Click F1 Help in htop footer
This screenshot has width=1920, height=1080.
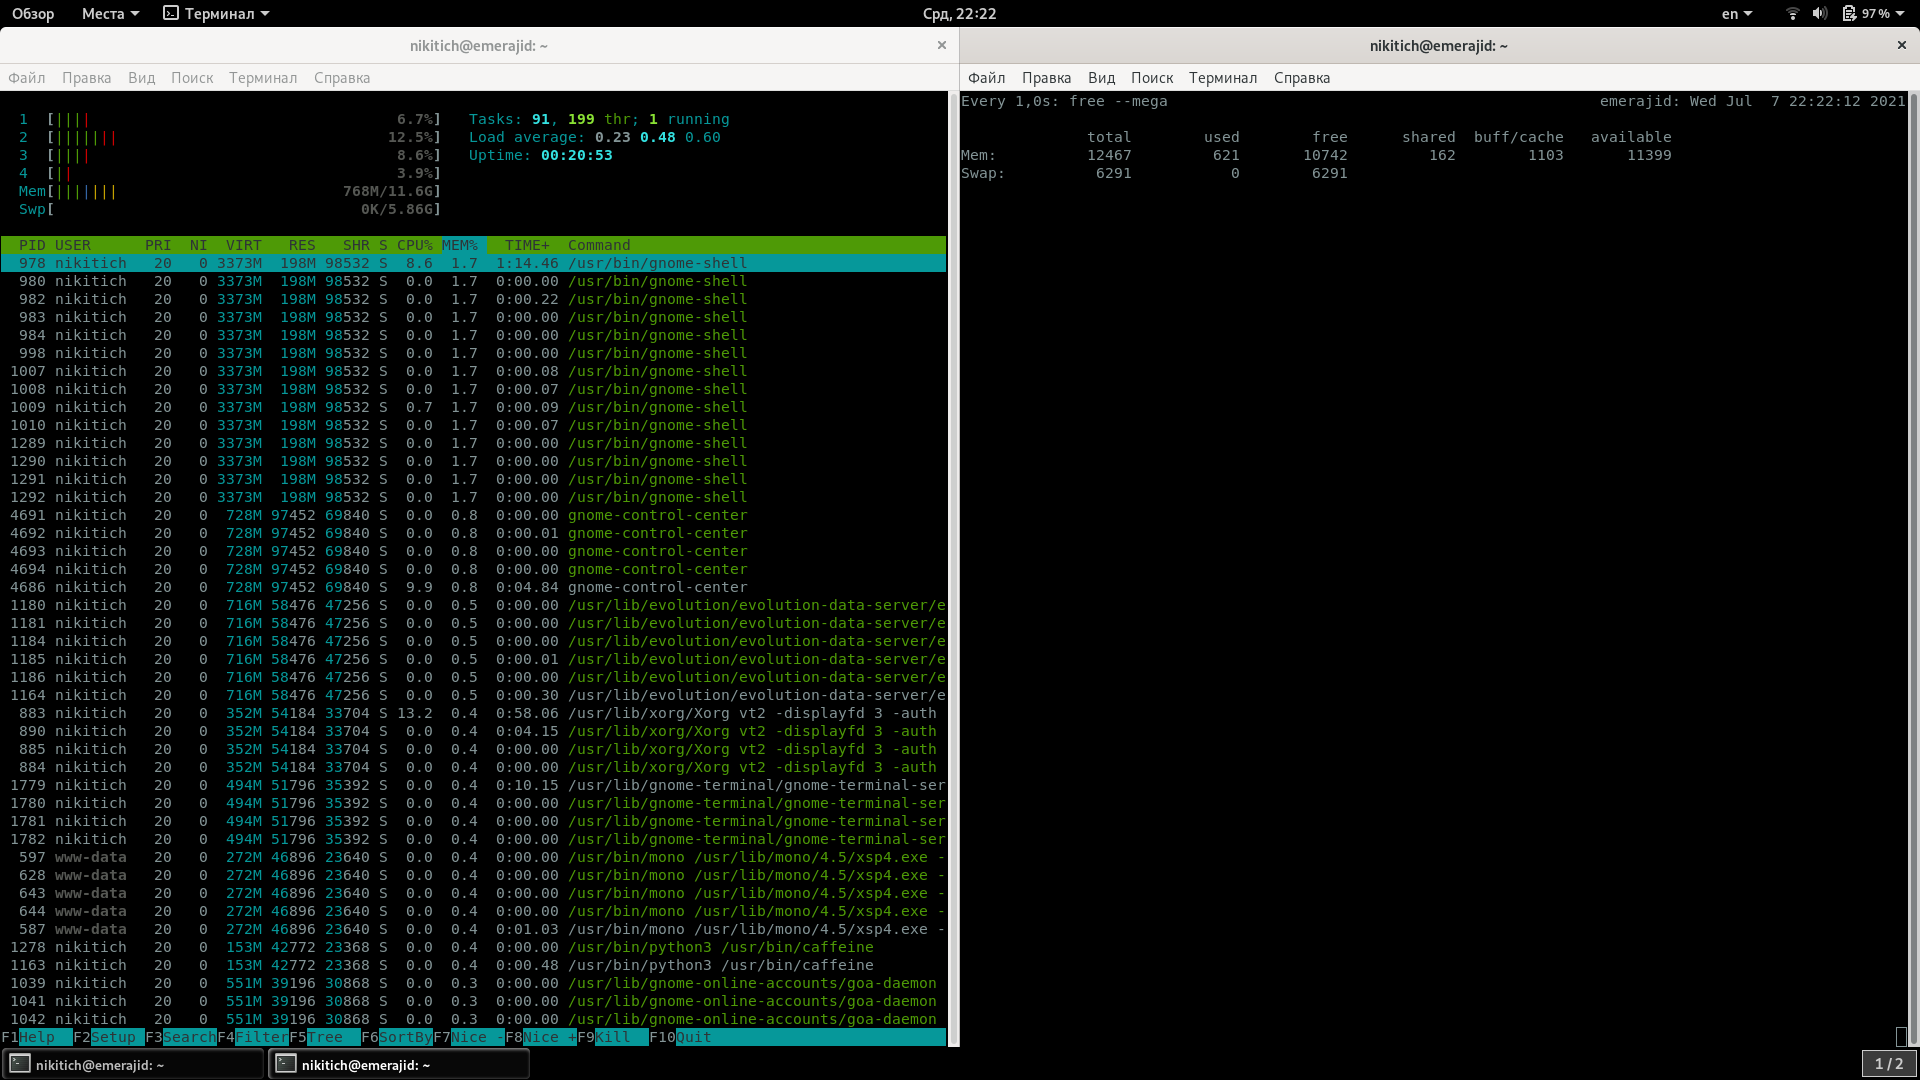click(37, 1037)
